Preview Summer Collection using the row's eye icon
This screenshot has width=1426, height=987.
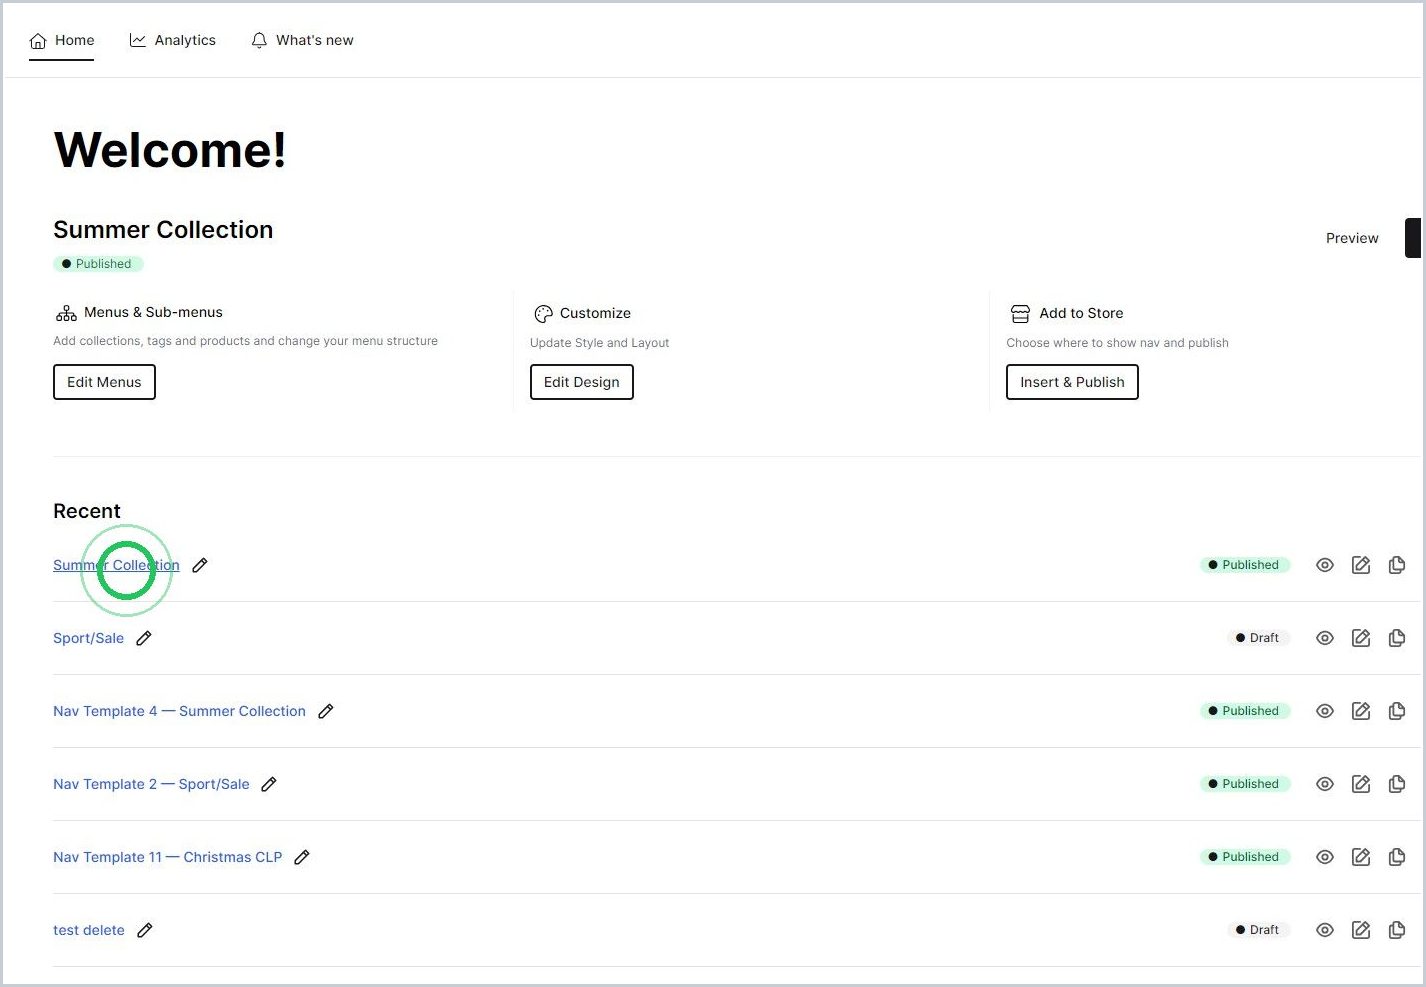[1325, 565]
